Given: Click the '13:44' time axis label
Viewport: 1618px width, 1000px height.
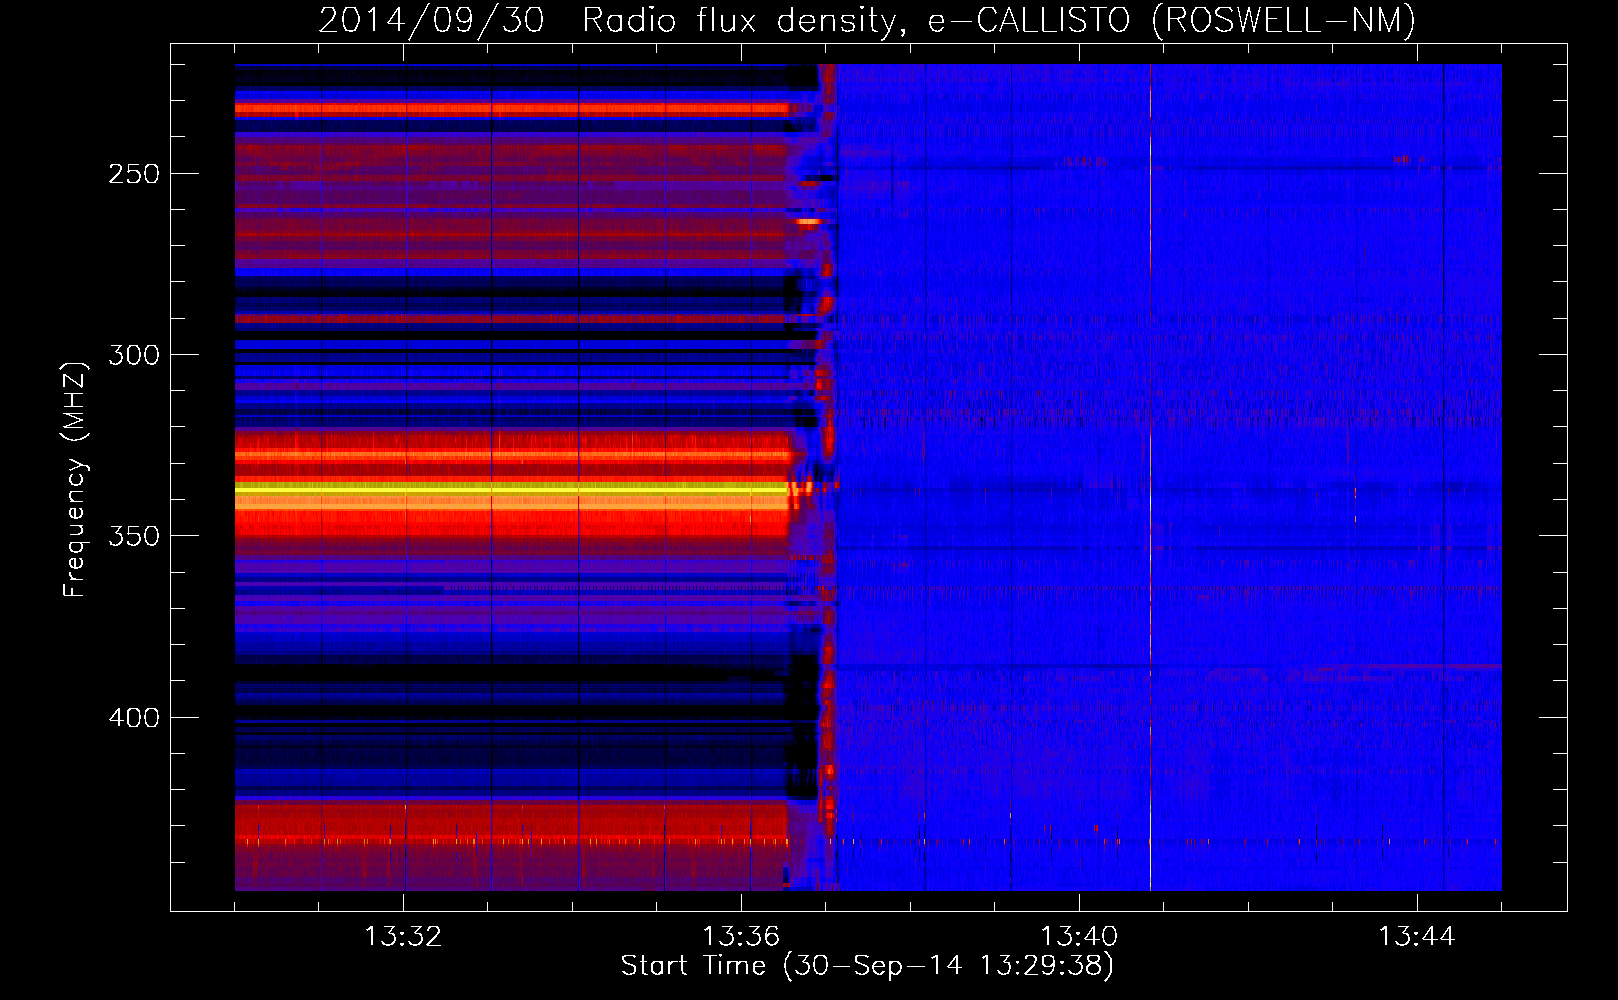Looking at the screenshot, I should (x=1417, y=937).
